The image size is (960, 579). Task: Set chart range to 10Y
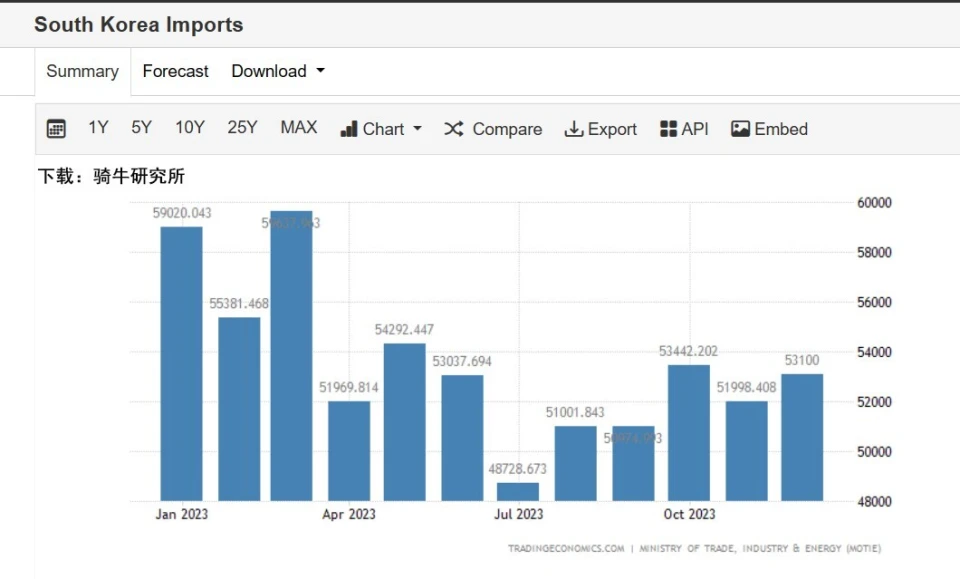190,128
